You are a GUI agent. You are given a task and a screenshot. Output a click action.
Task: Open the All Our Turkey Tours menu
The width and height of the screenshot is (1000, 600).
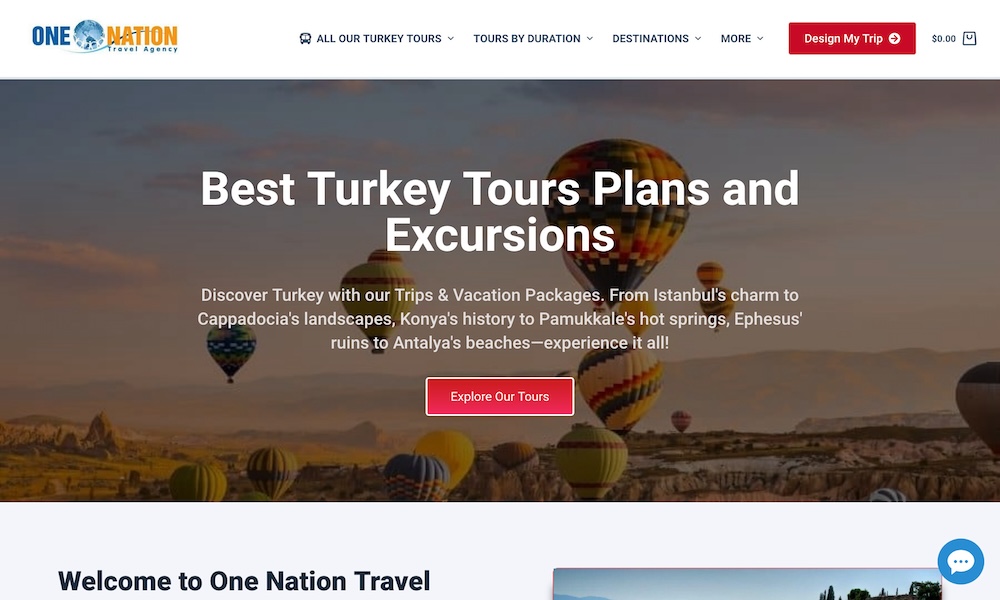pos(379,38)
